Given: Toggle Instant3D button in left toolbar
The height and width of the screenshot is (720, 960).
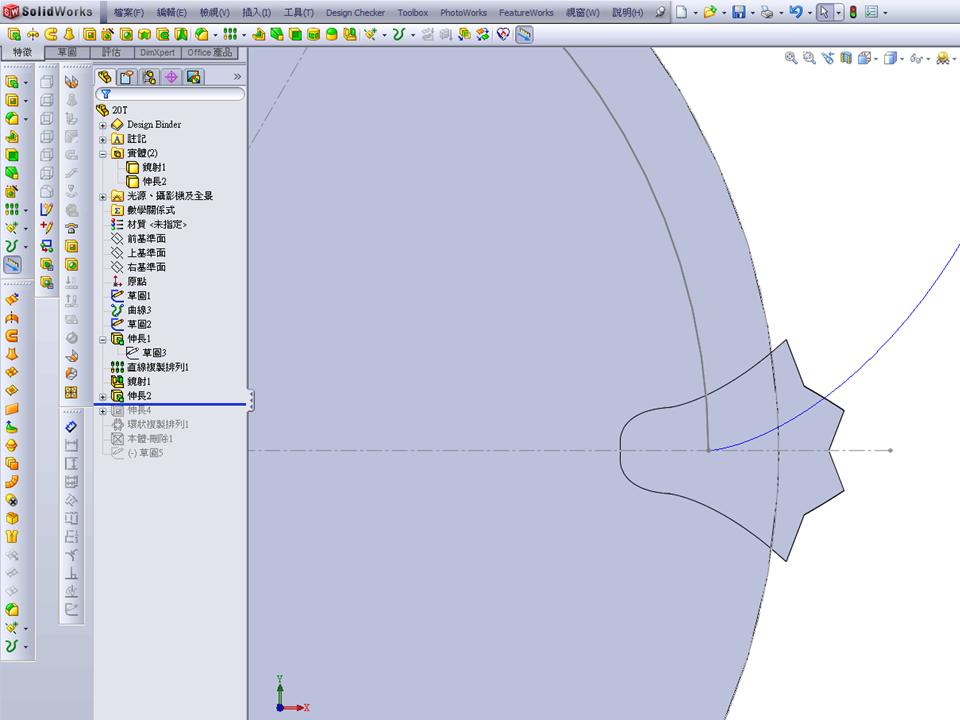Looking at the screenshot, I should click(x=12, y=264).
